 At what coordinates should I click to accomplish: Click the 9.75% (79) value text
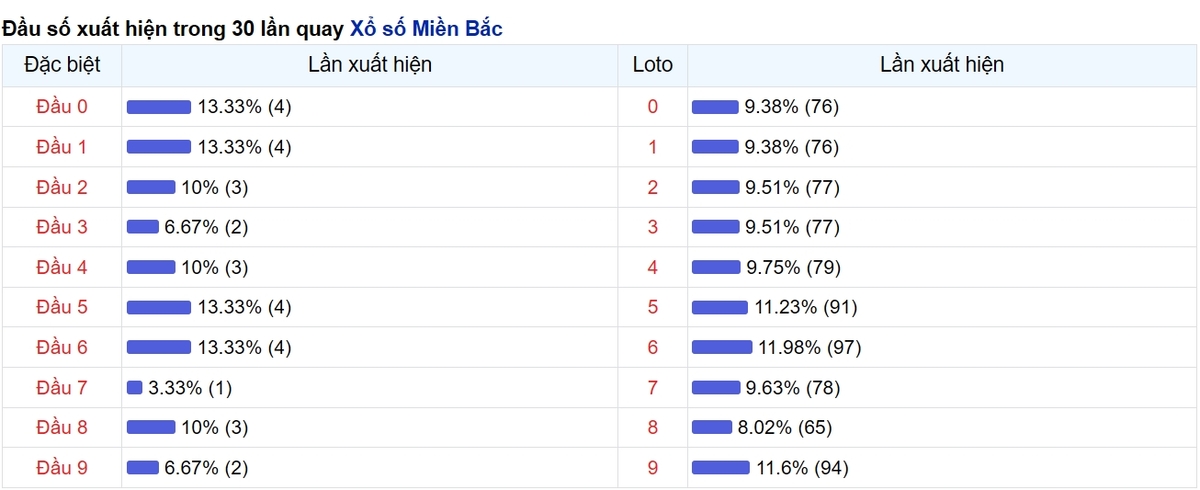click(x=794, y=267)
